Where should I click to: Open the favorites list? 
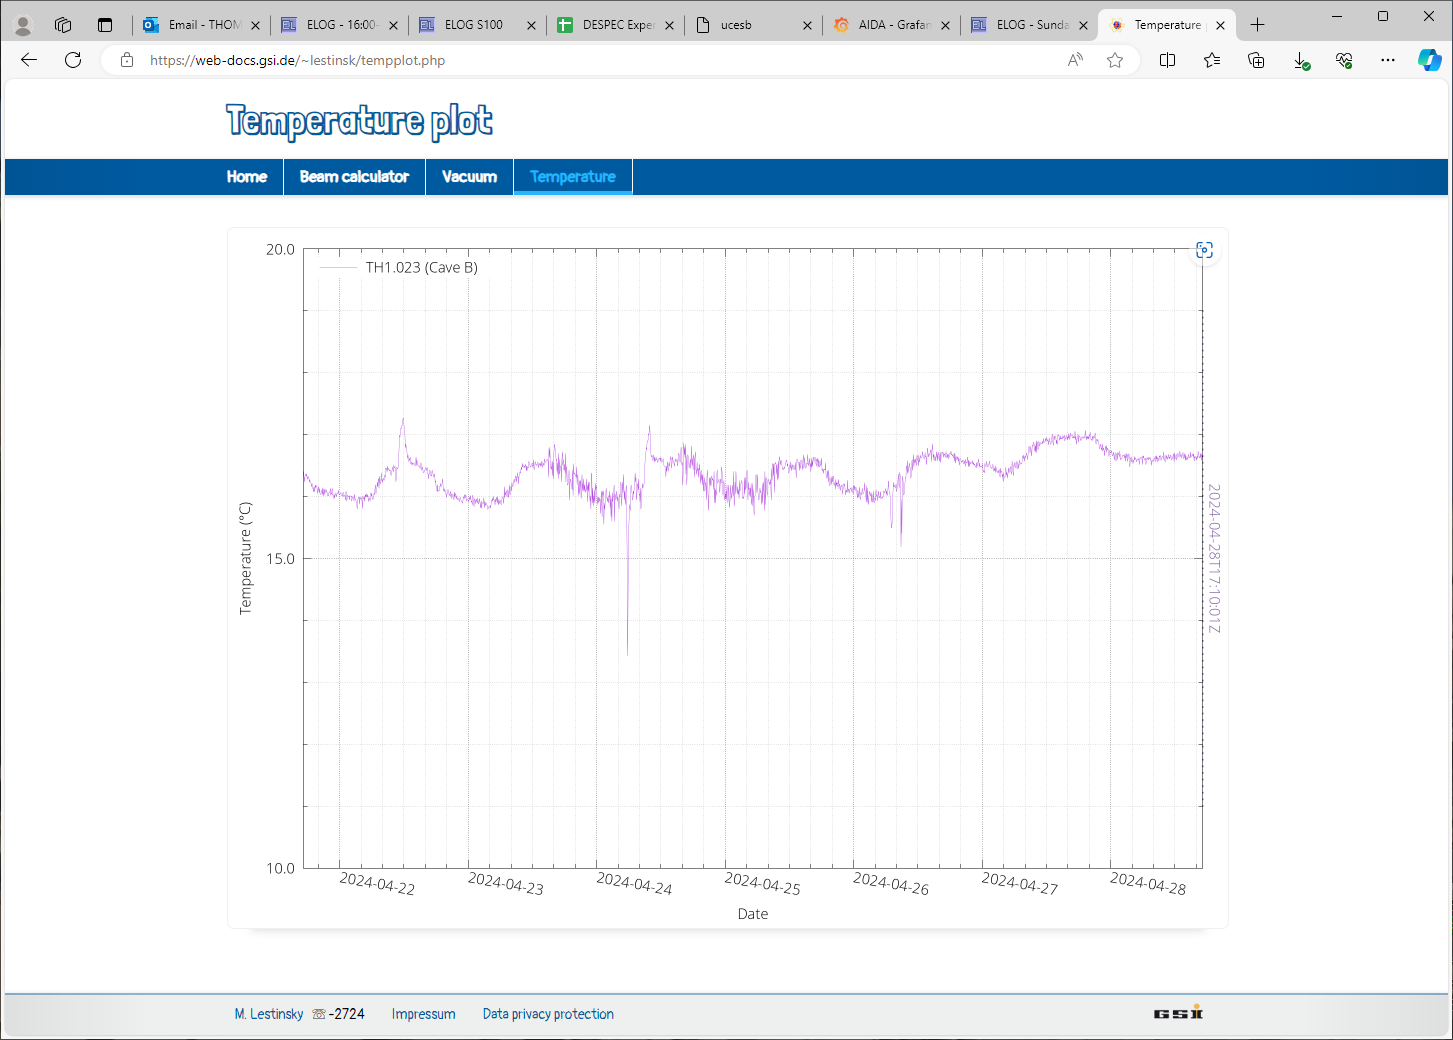(x=1212, y=60)
